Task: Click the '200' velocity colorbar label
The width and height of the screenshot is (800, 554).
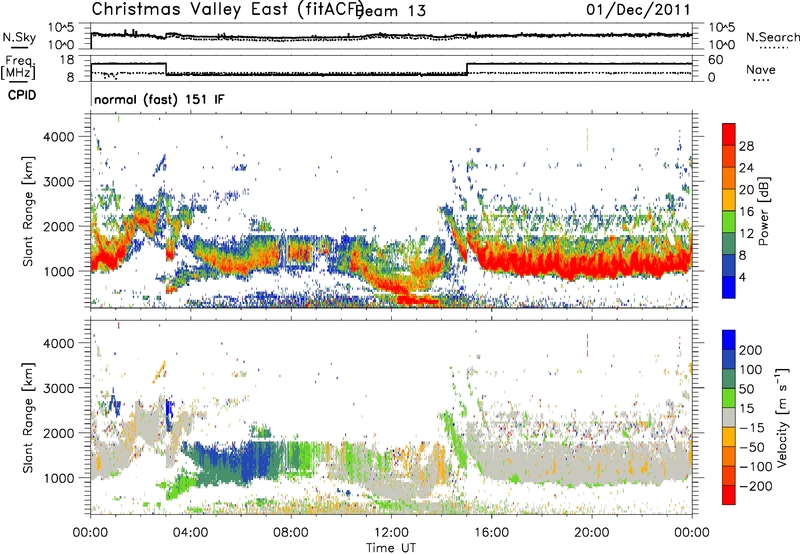Action: coord(751,350)
